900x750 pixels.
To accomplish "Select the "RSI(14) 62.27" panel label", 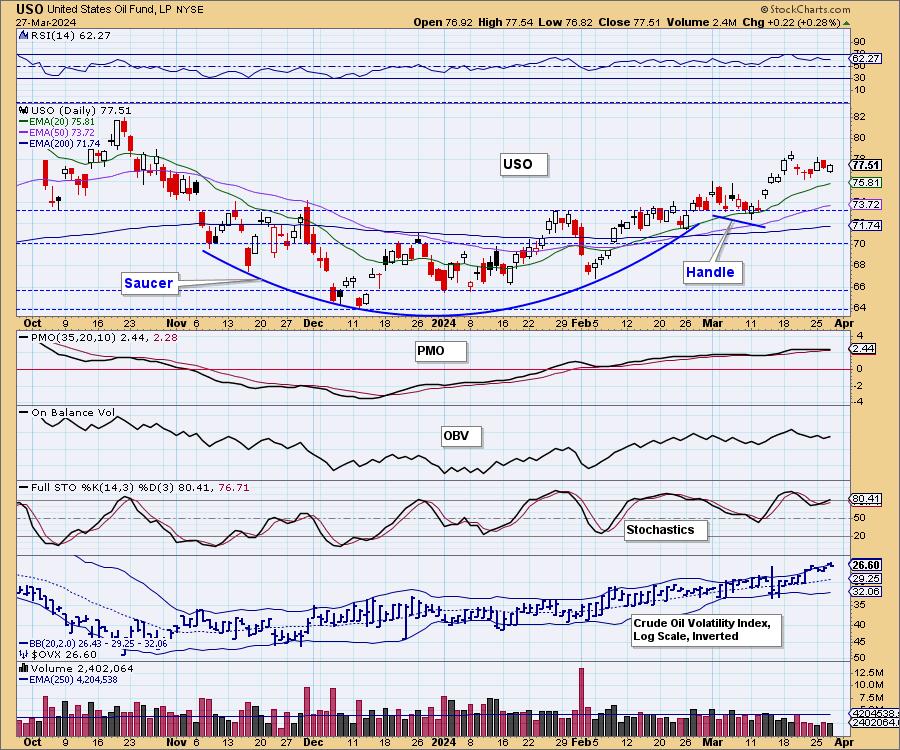I will (71, 35).
